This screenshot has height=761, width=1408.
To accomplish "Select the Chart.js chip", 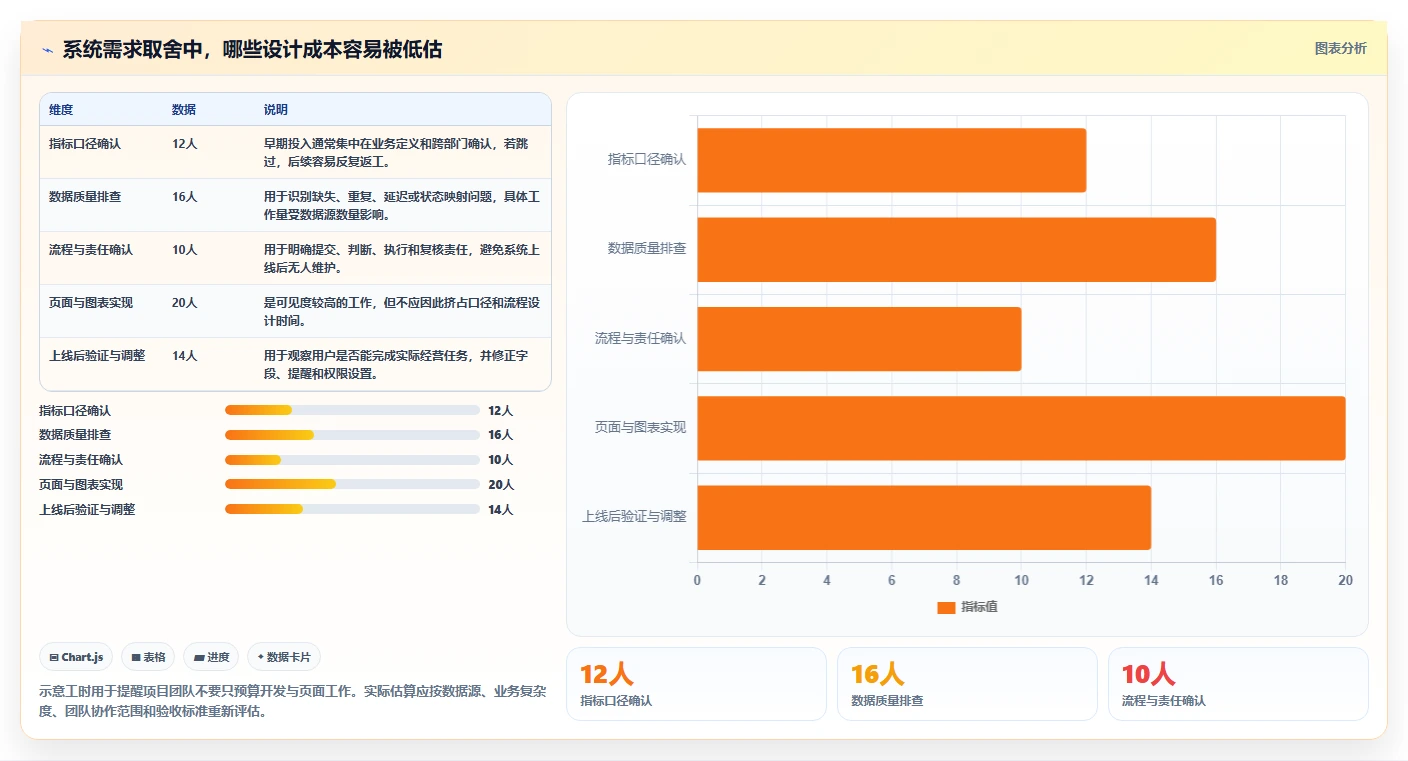I will [x=77, y=657].
